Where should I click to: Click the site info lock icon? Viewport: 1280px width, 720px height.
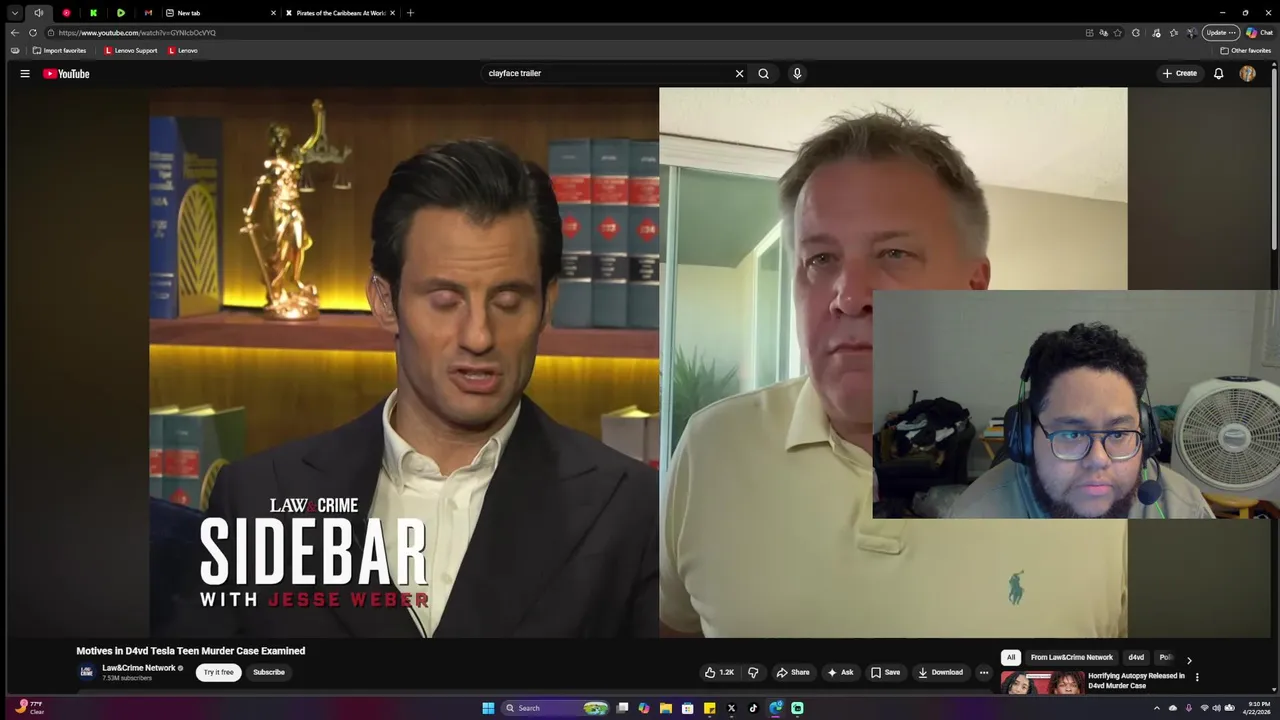[x=50, y=32]
